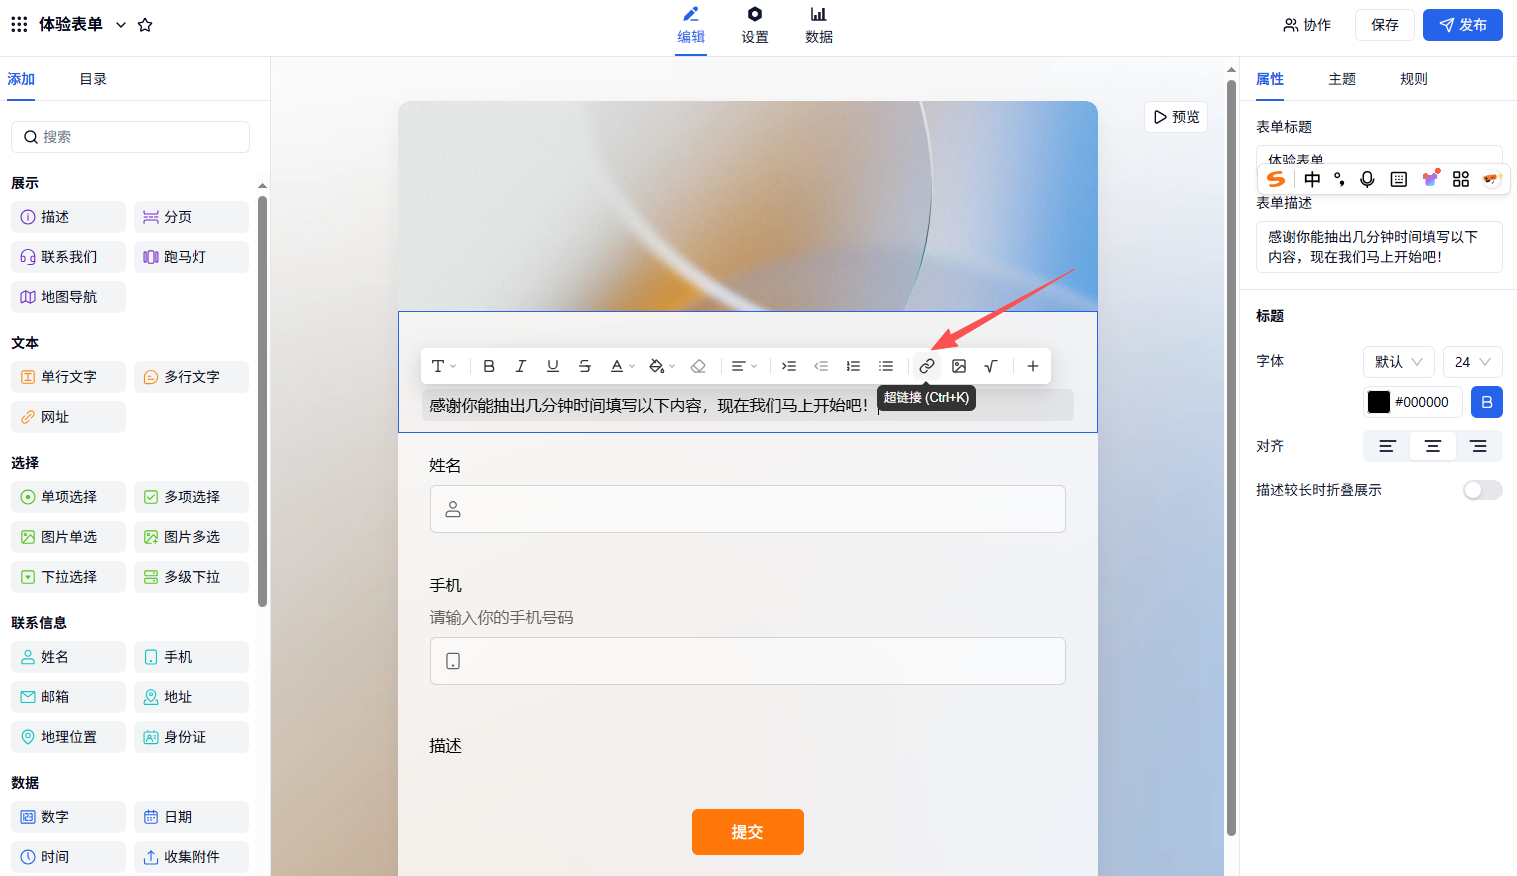Insert an image via toolbar icon
The width and height of the screenshot is (1517, 876).
click(x=959, y=366)
